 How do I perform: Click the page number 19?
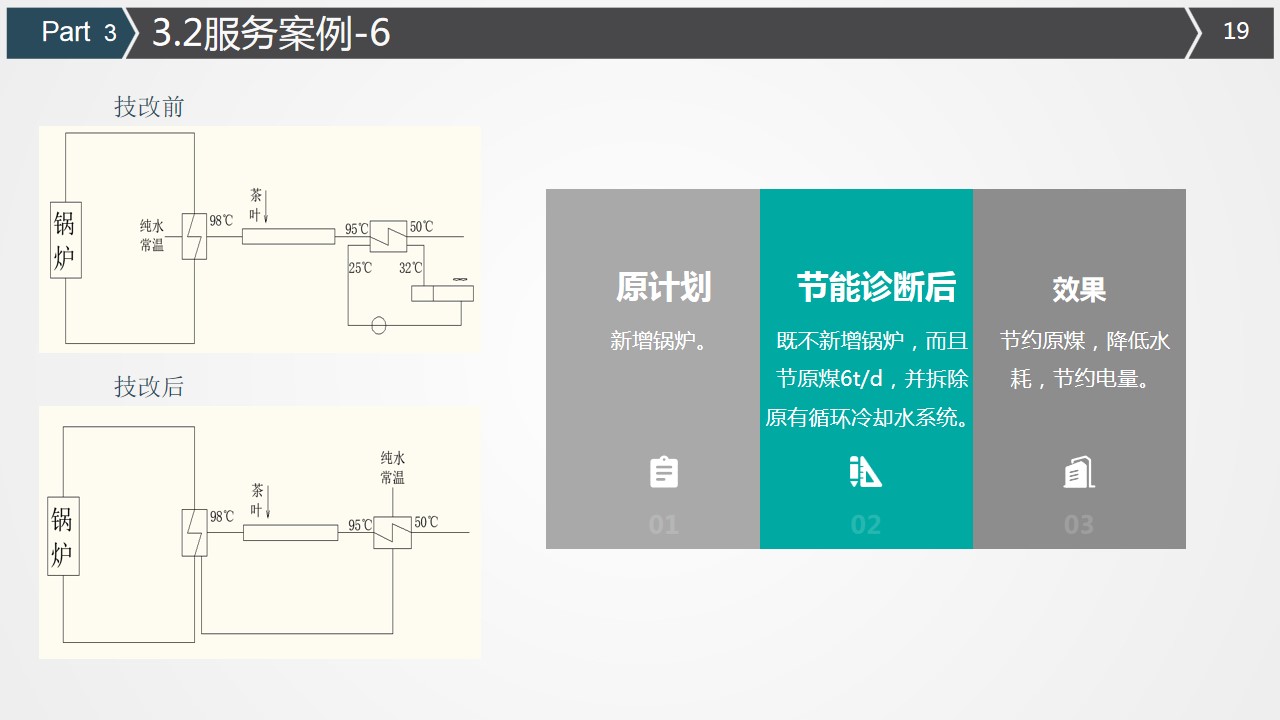1236,31
